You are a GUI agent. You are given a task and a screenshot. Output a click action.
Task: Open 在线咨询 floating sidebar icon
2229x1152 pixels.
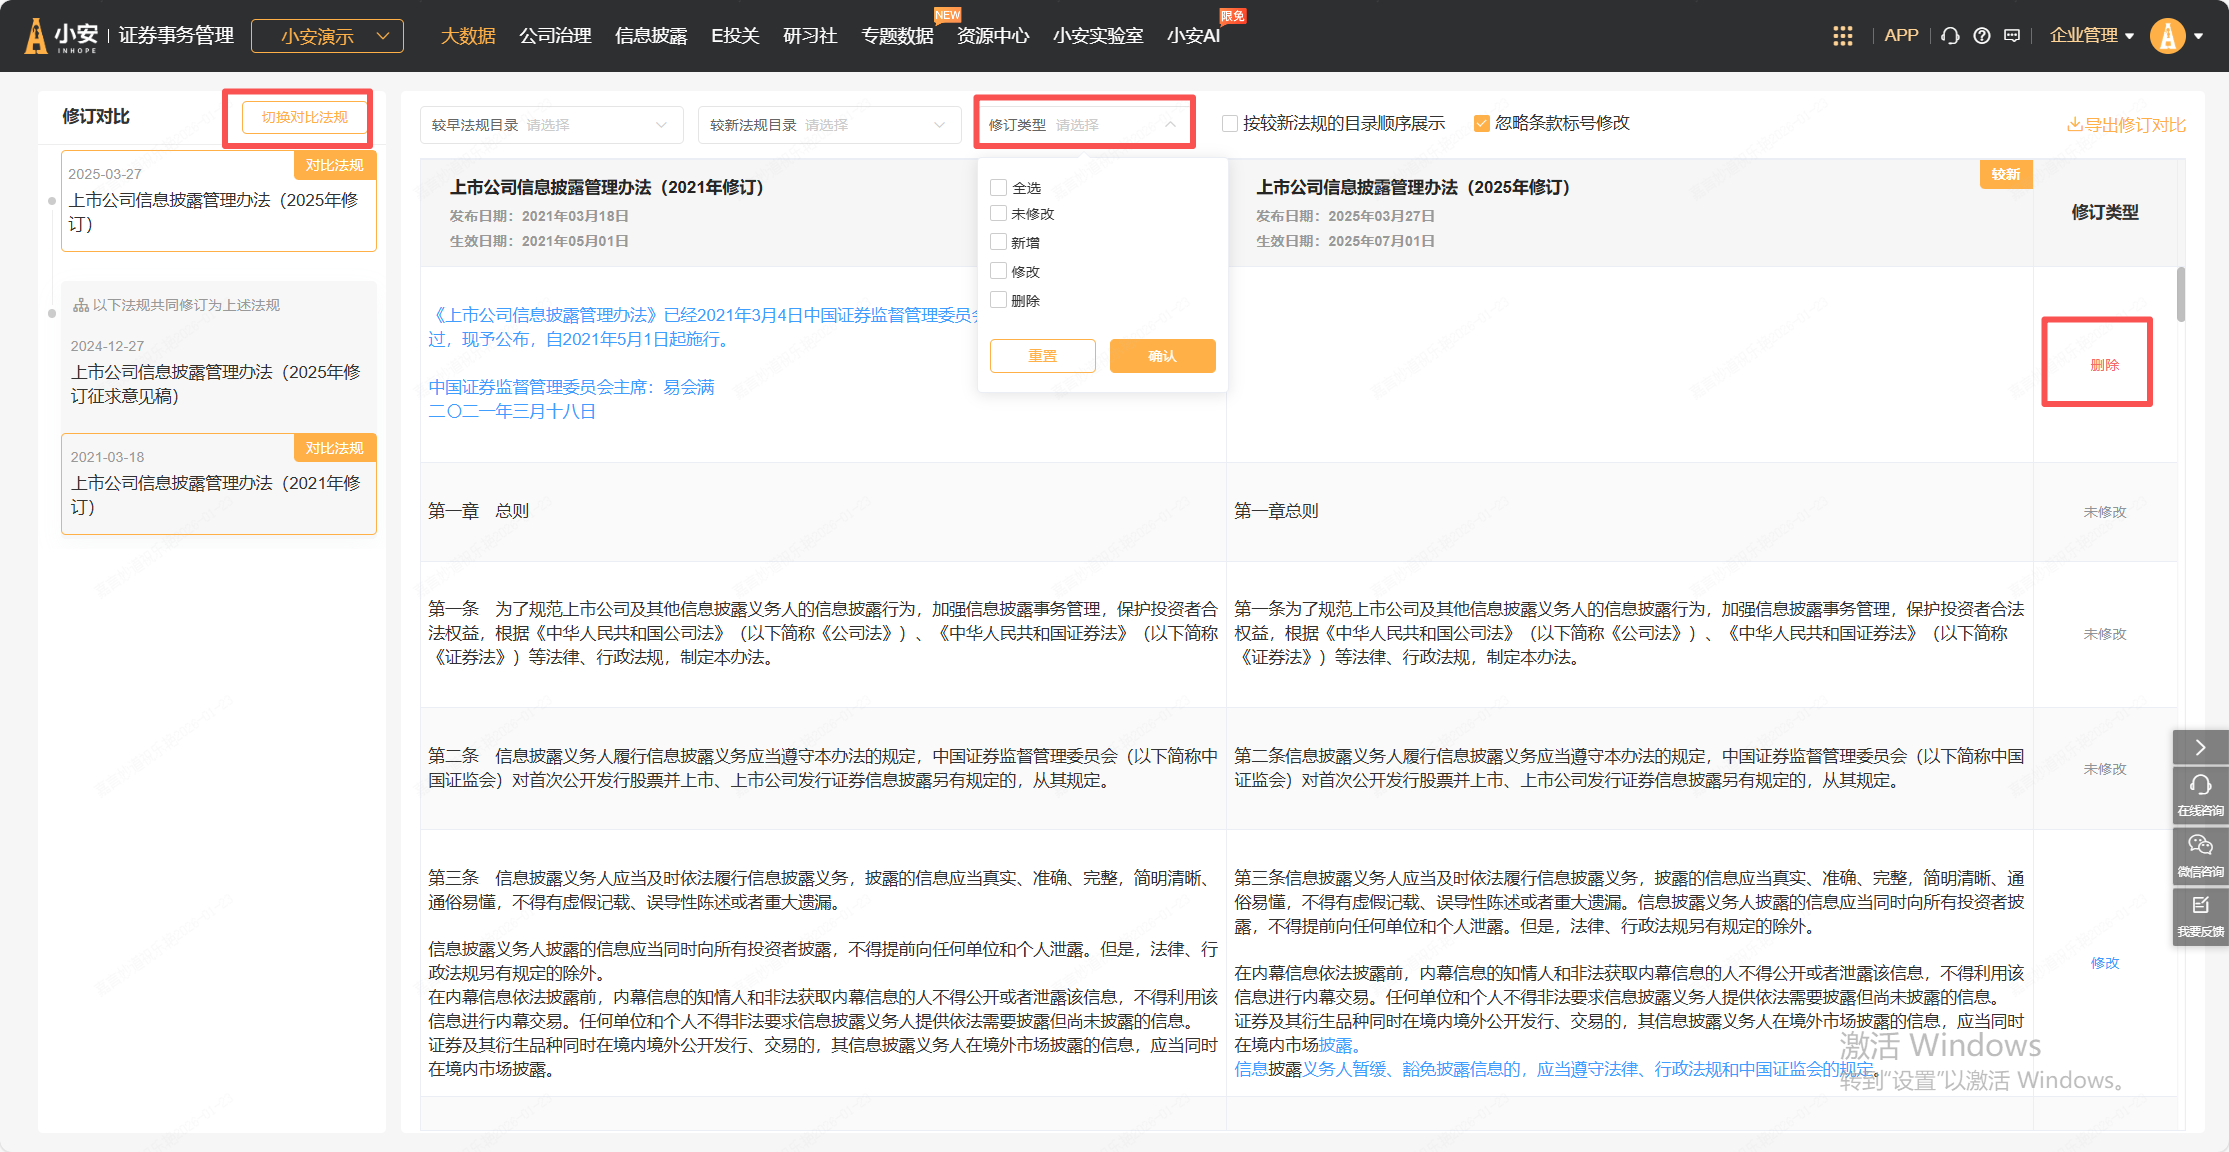click(x=2200, y=793)
